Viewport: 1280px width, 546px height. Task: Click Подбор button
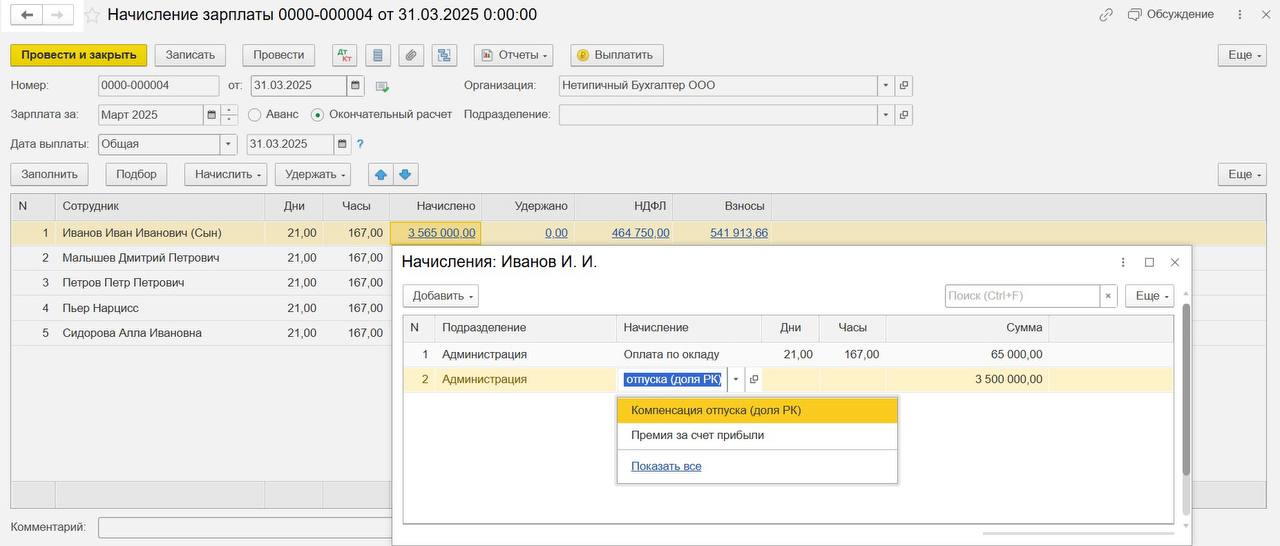136,174
